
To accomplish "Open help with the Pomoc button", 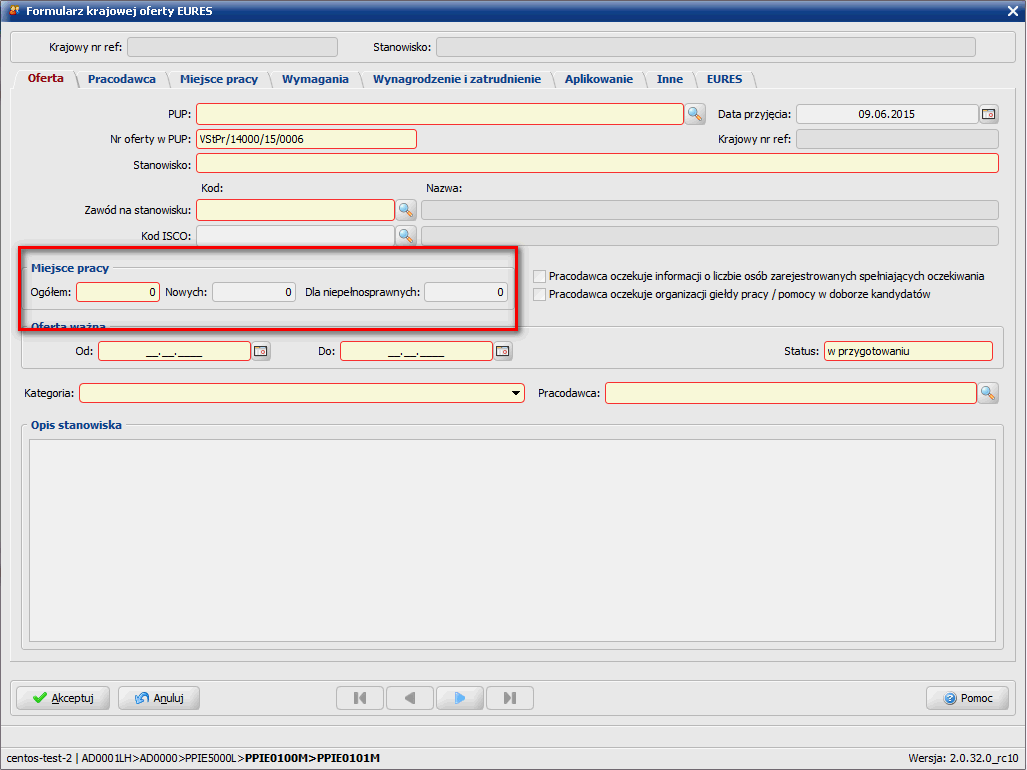I will click(x=967, y=698).
